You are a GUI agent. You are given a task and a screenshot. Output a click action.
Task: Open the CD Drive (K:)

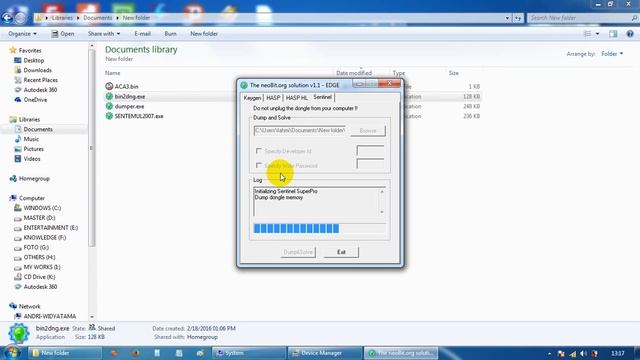click(x=39, y=277)
